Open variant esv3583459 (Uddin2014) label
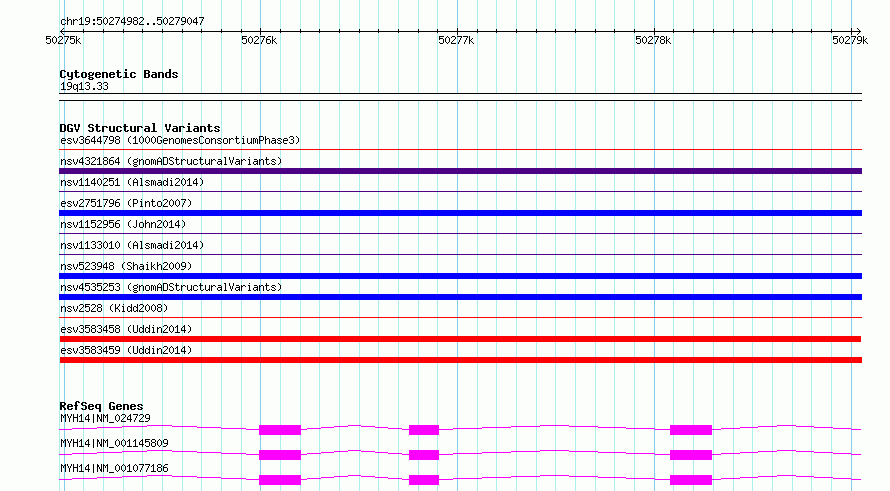The height and width of the screenshot is (491, 890). 126,350
